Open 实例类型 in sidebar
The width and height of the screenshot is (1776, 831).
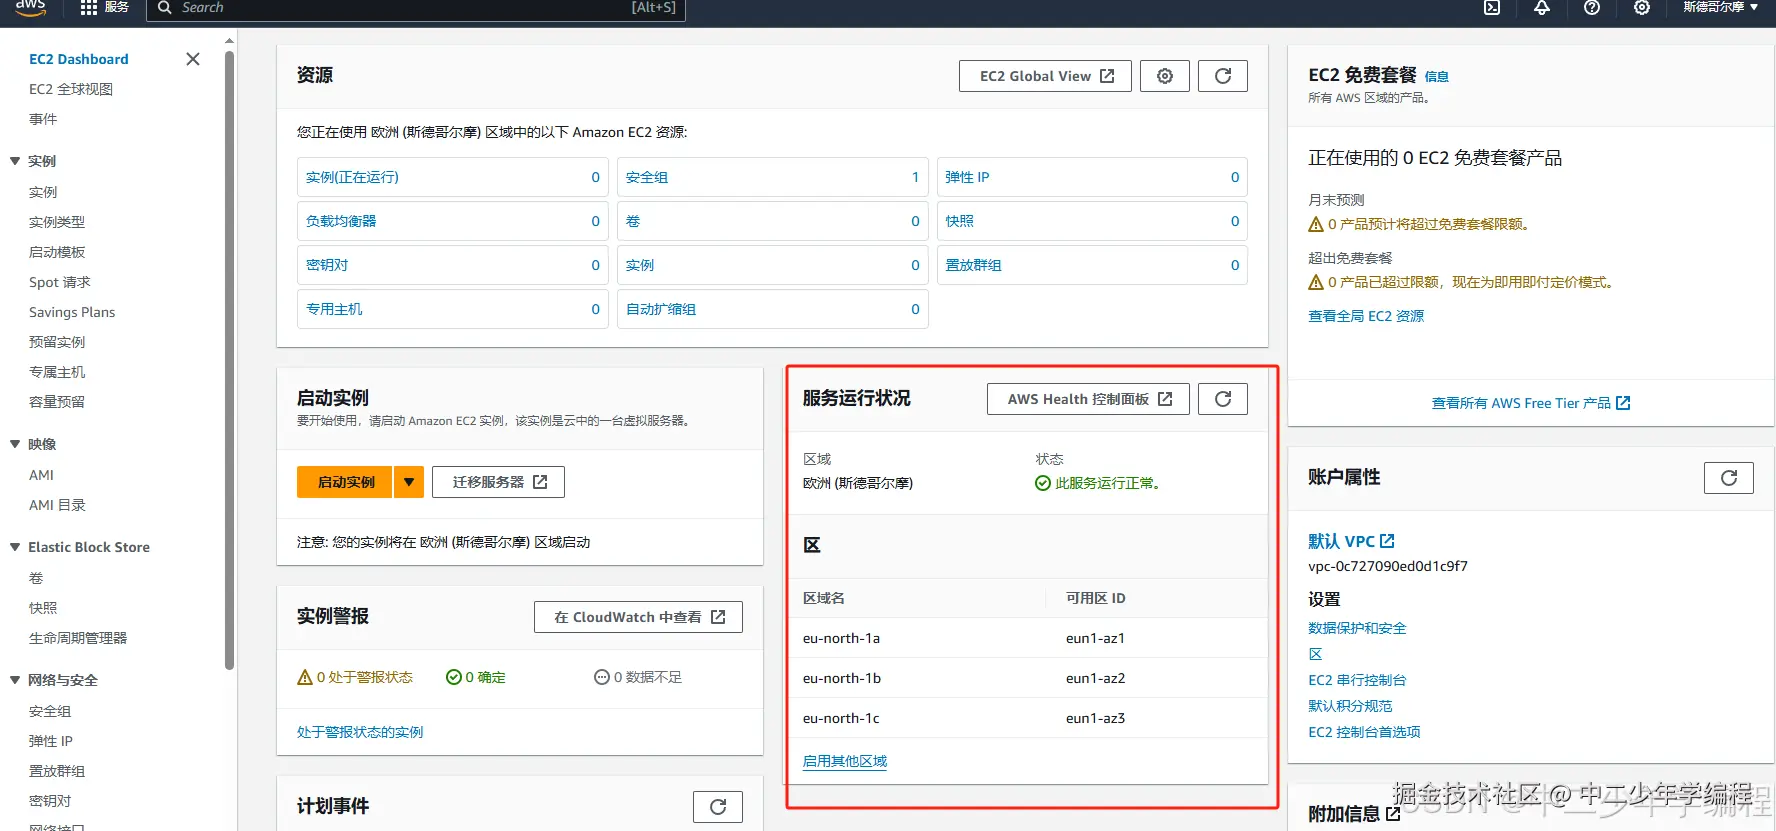tap(57, 222)
